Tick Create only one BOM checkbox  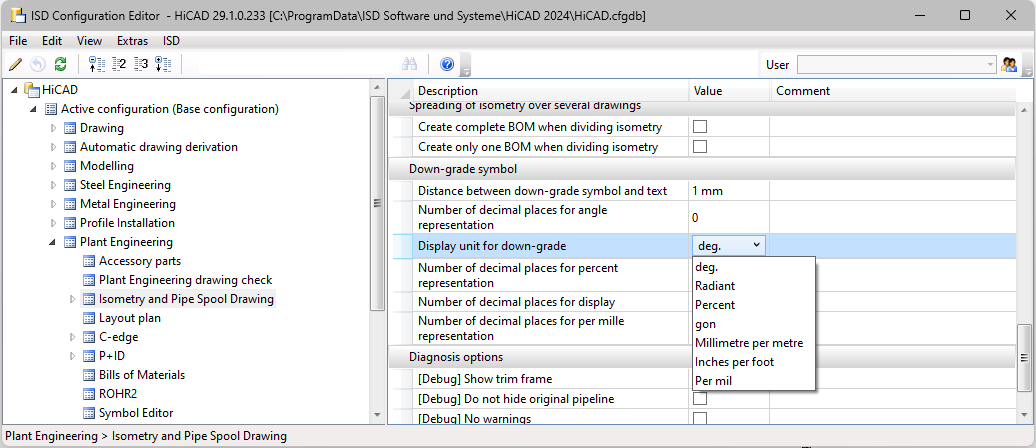pyautogui.click(x=699, y=147)
